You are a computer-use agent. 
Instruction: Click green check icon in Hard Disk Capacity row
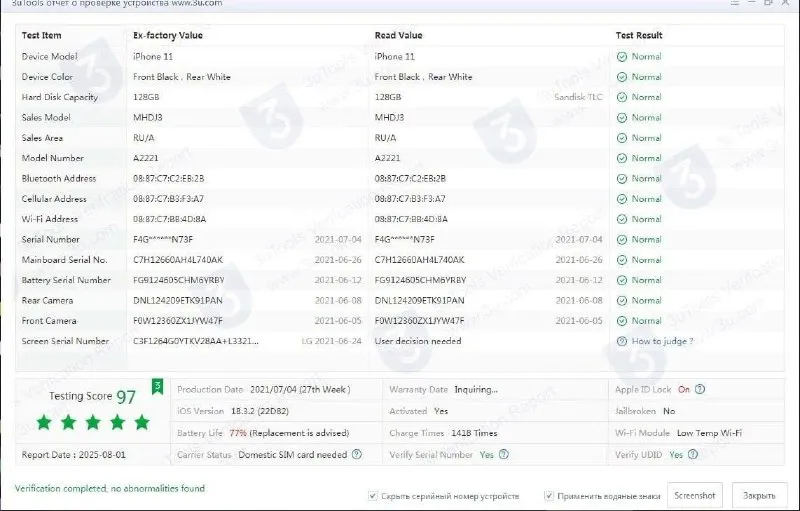(621, 97)
